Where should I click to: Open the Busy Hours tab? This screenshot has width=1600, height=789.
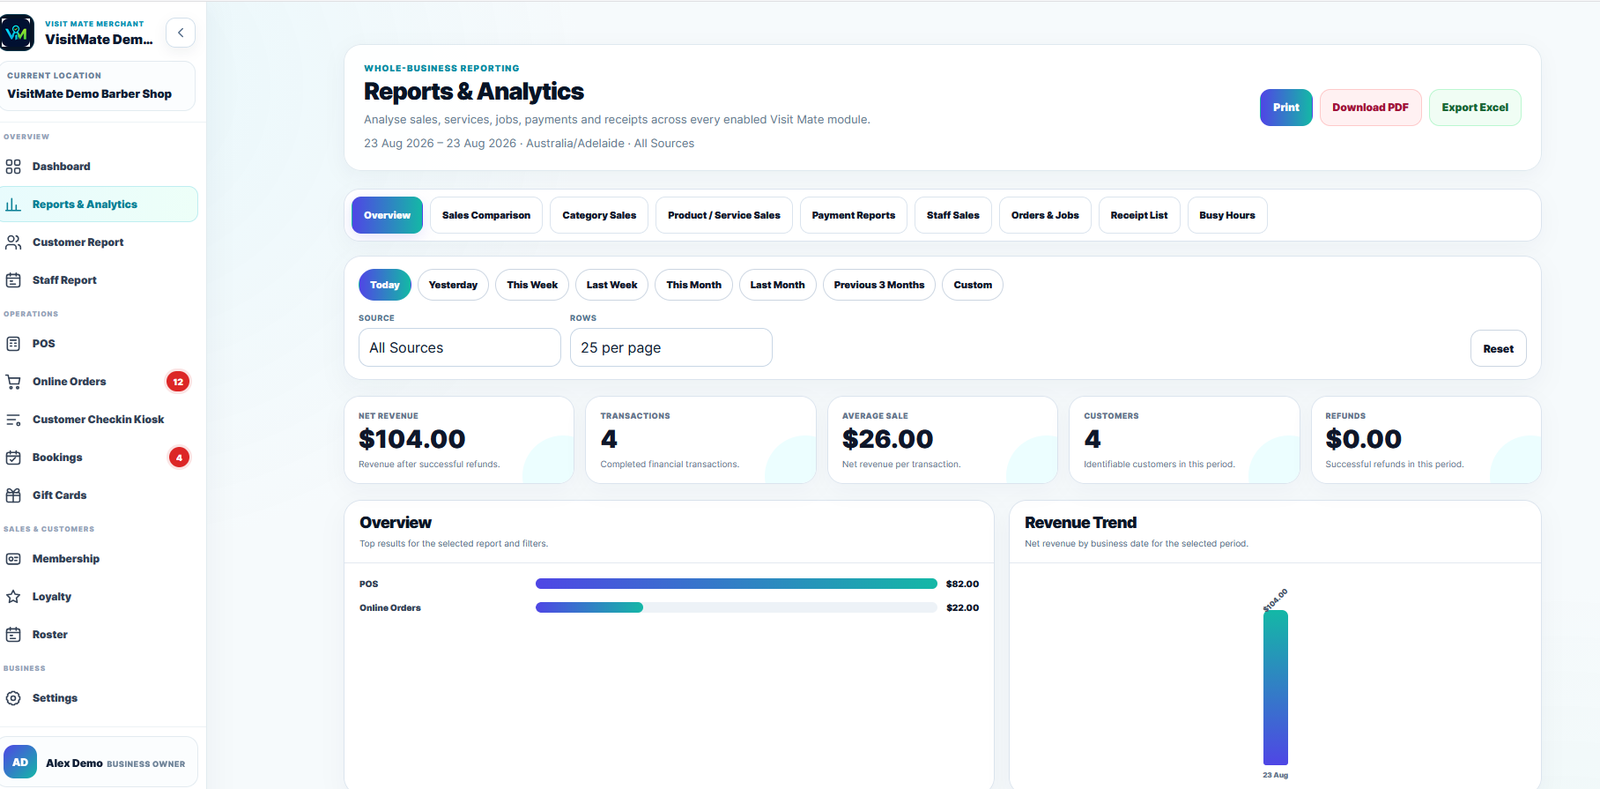[x=1227, y=215]
